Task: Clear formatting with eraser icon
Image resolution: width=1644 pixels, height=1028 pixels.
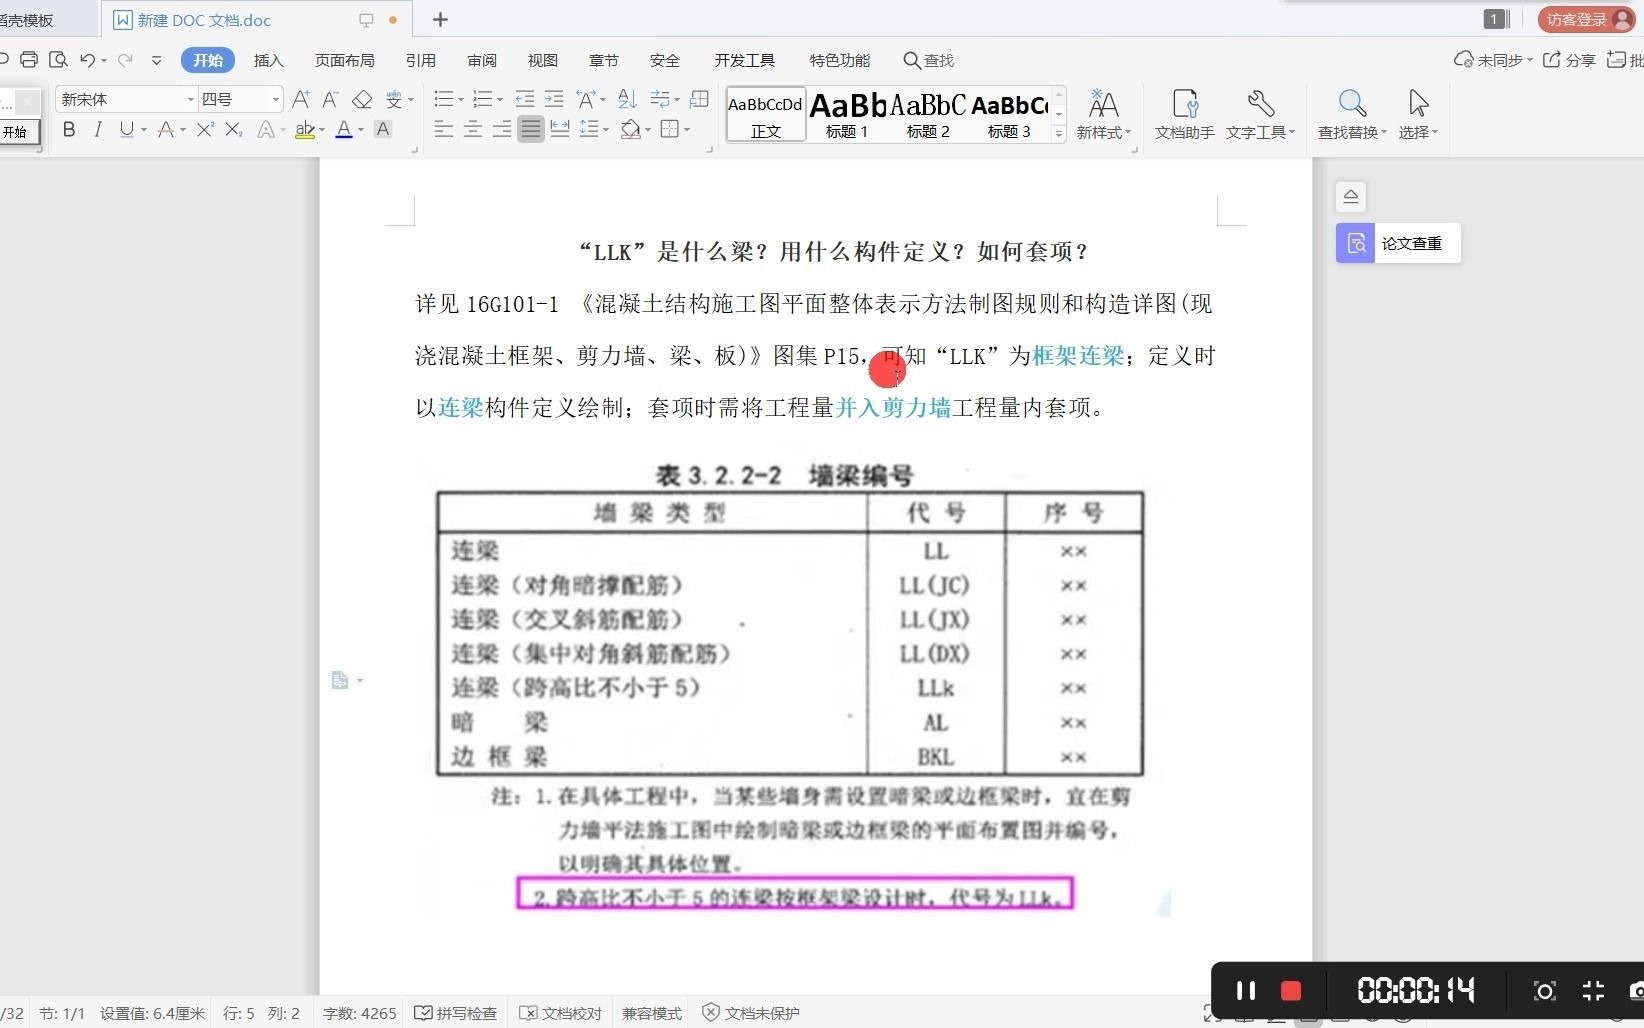Action: 362,99
